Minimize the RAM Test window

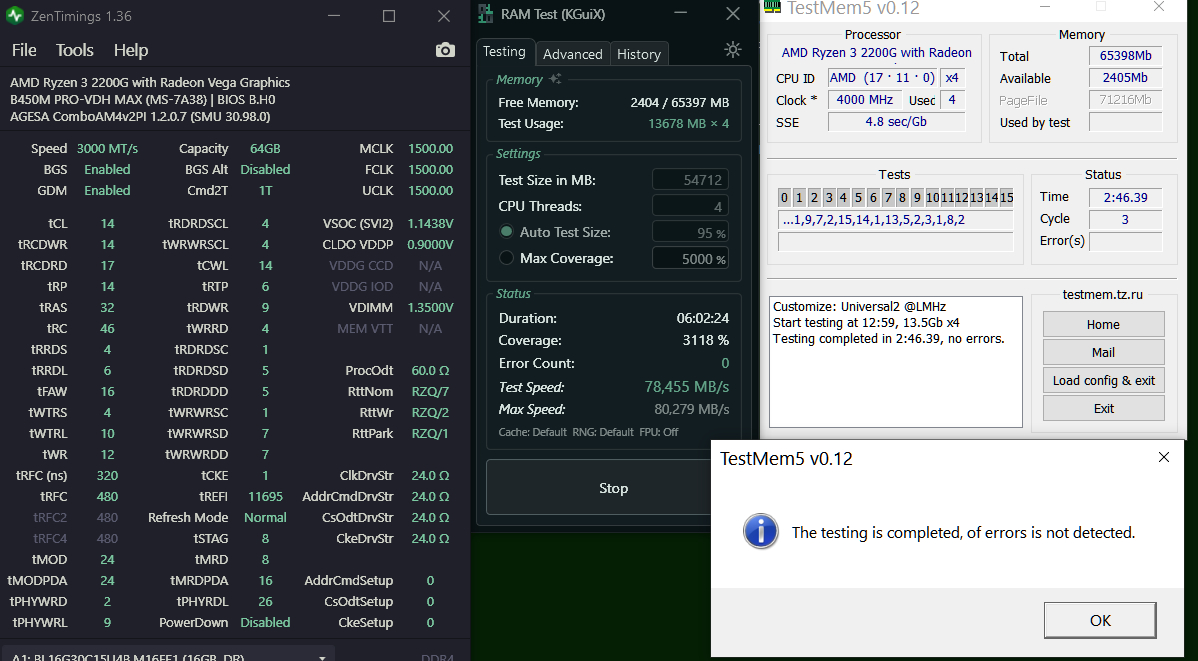pyautogui.click(x=681, y=13)
